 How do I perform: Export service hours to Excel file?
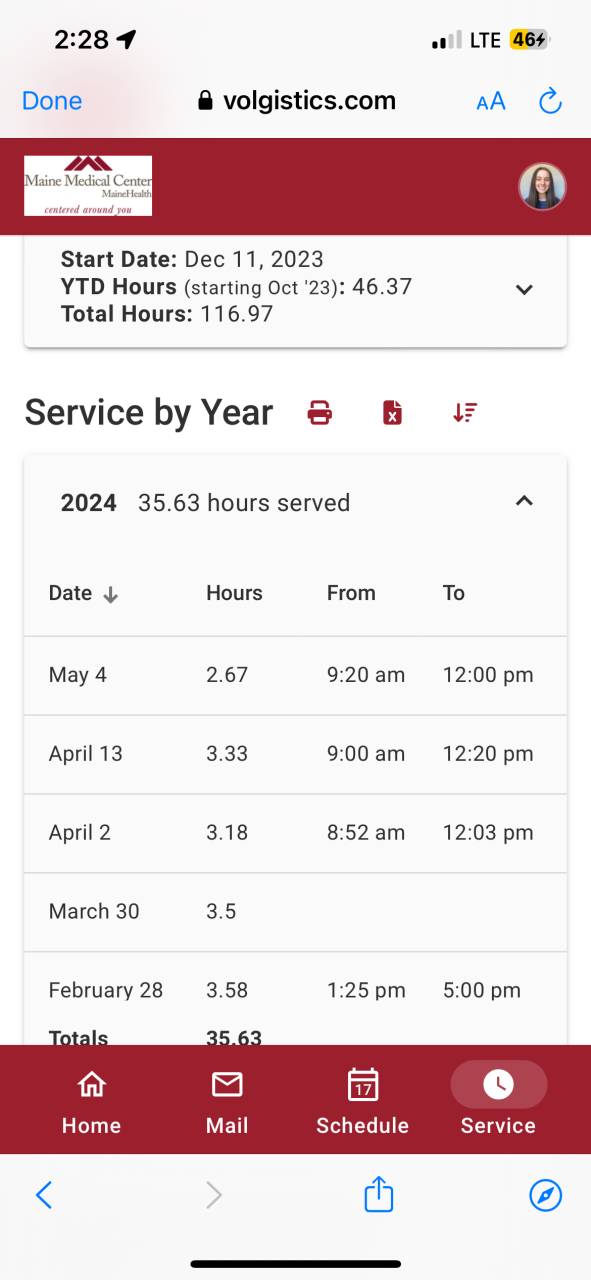392,412
